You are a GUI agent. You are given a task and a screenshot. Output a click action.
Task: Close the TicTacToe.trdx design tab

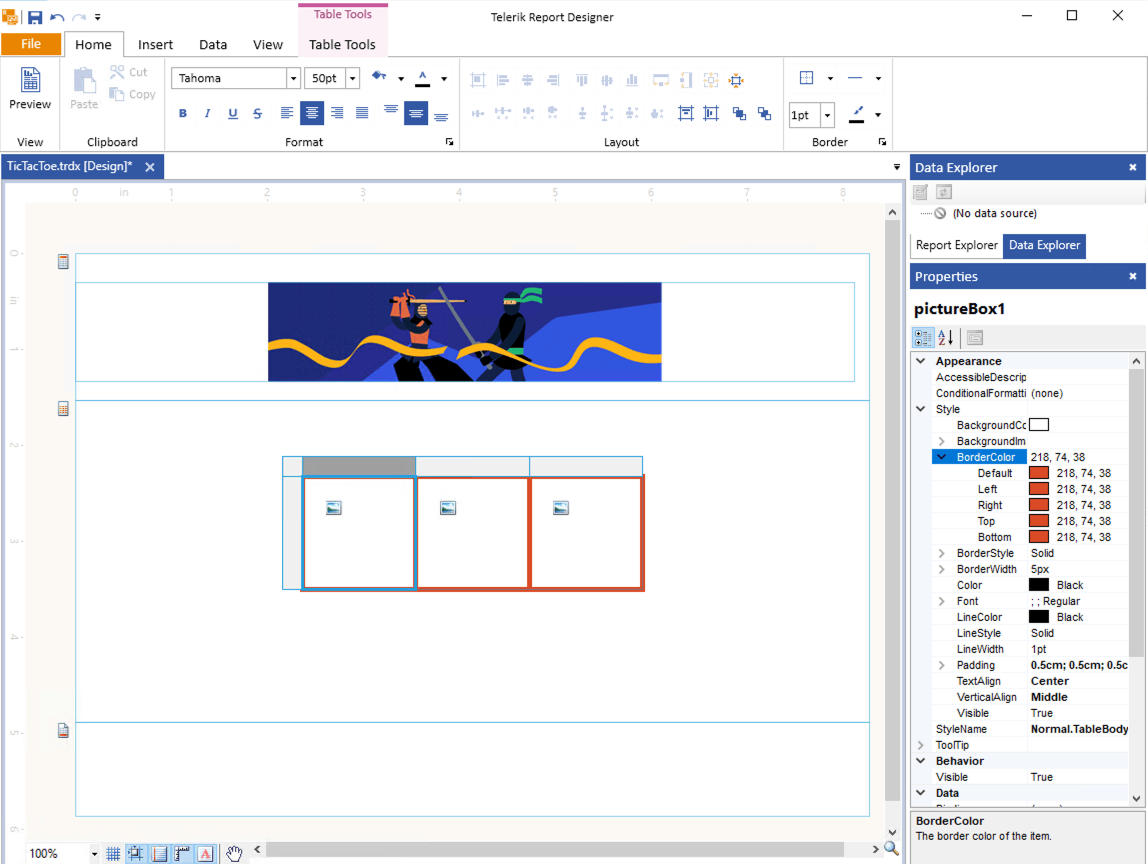(150, 167)
